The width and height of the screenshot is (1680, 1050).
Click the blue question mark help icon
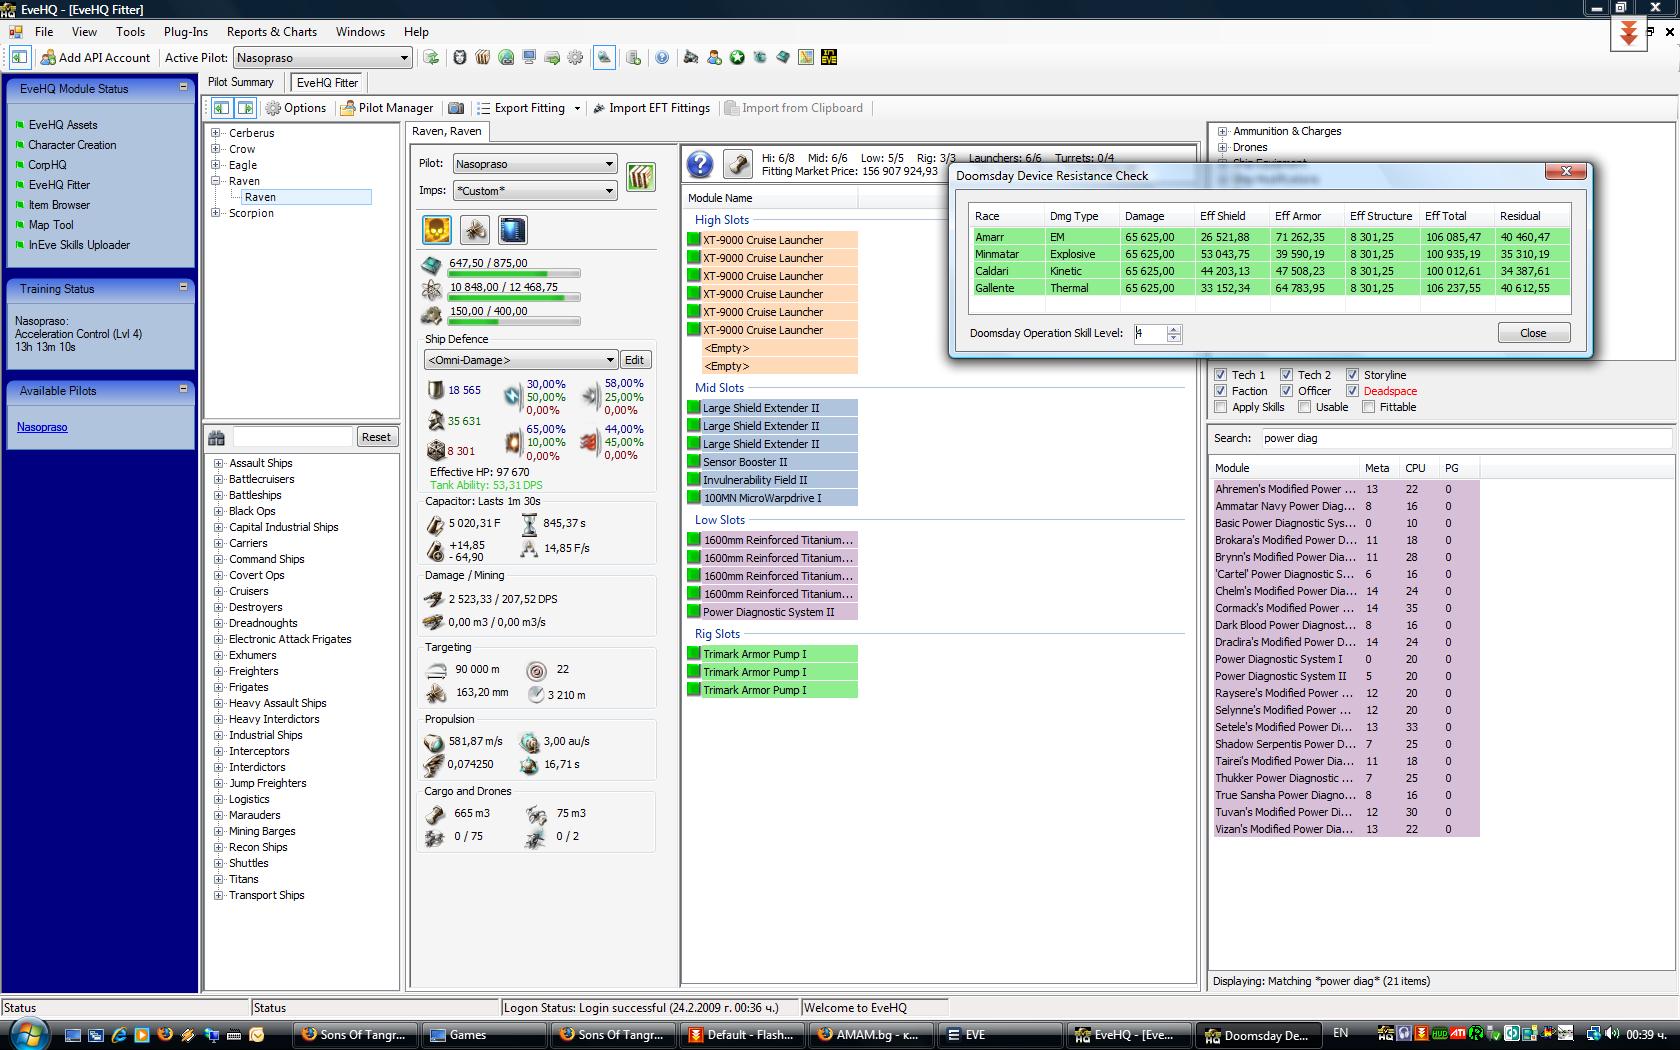[700, 164]
